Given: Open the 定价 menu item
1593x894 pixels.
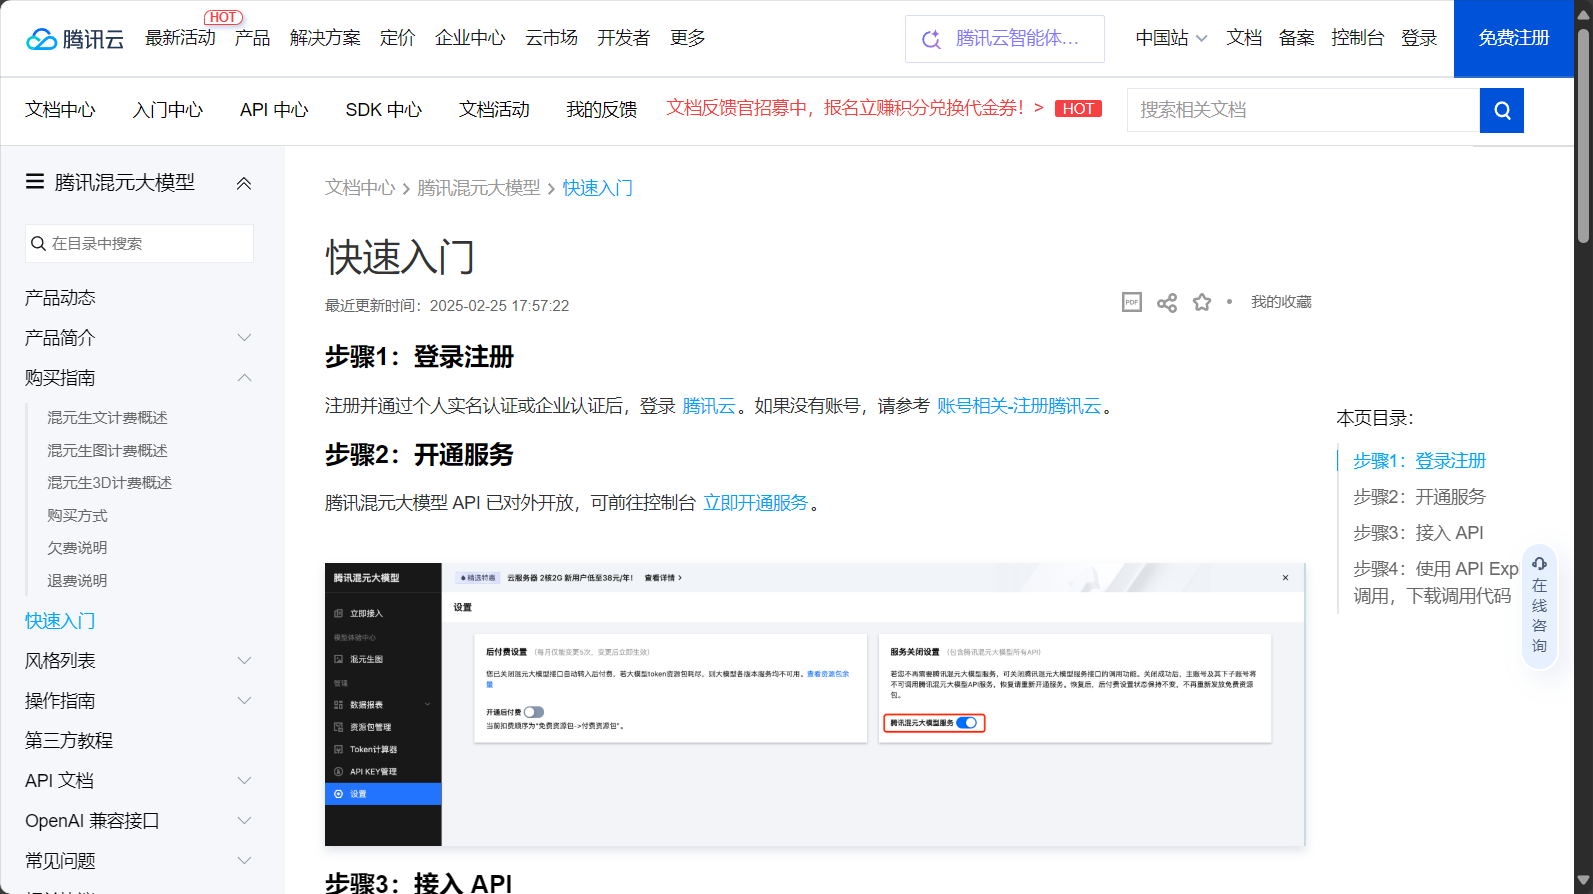Looking at the screenshot, I should [x=397, y=38].
